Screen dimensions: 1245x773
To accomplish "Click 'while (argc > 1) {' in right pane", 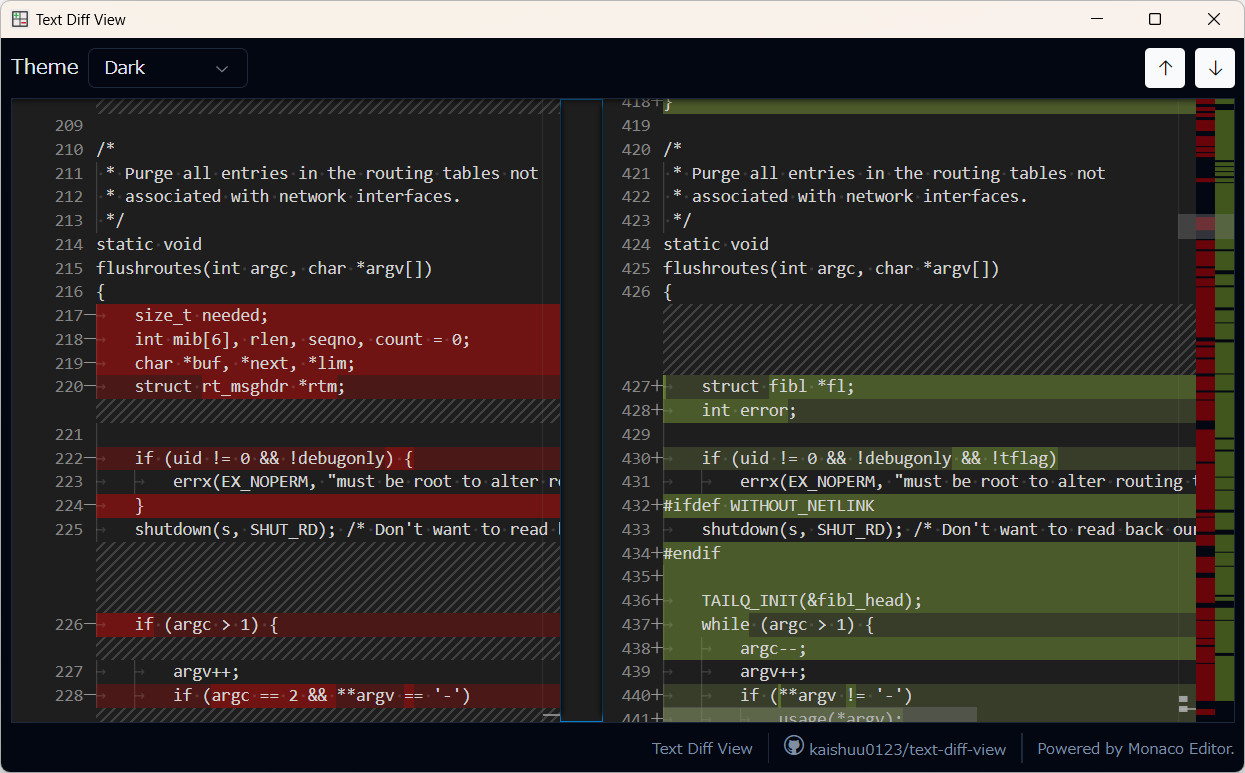I will click(788, 625).
